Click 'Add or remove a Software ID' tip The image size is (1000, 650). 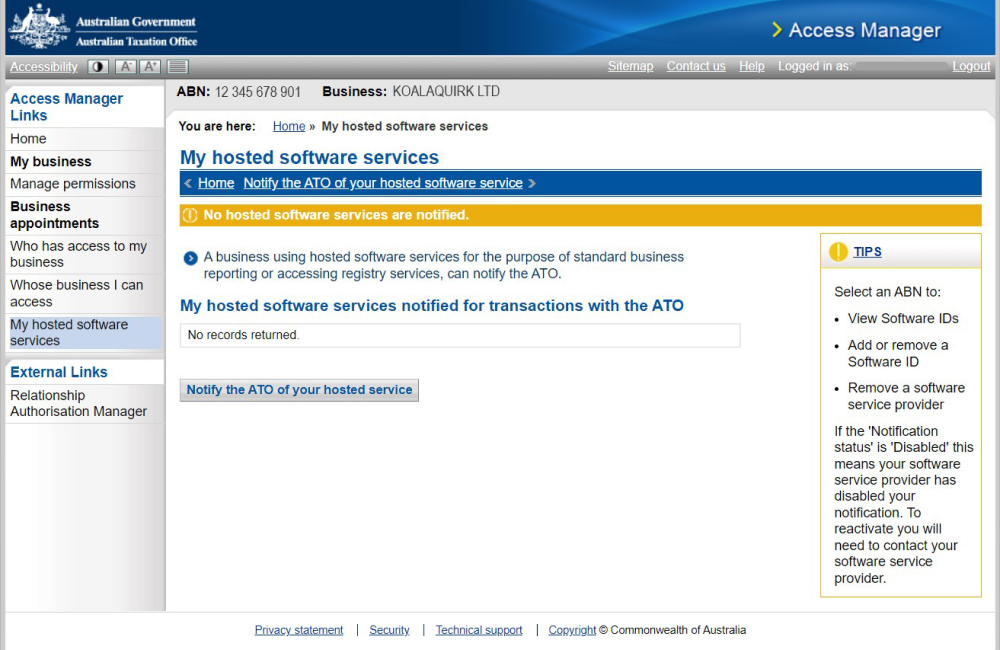[x=897, y=353]
